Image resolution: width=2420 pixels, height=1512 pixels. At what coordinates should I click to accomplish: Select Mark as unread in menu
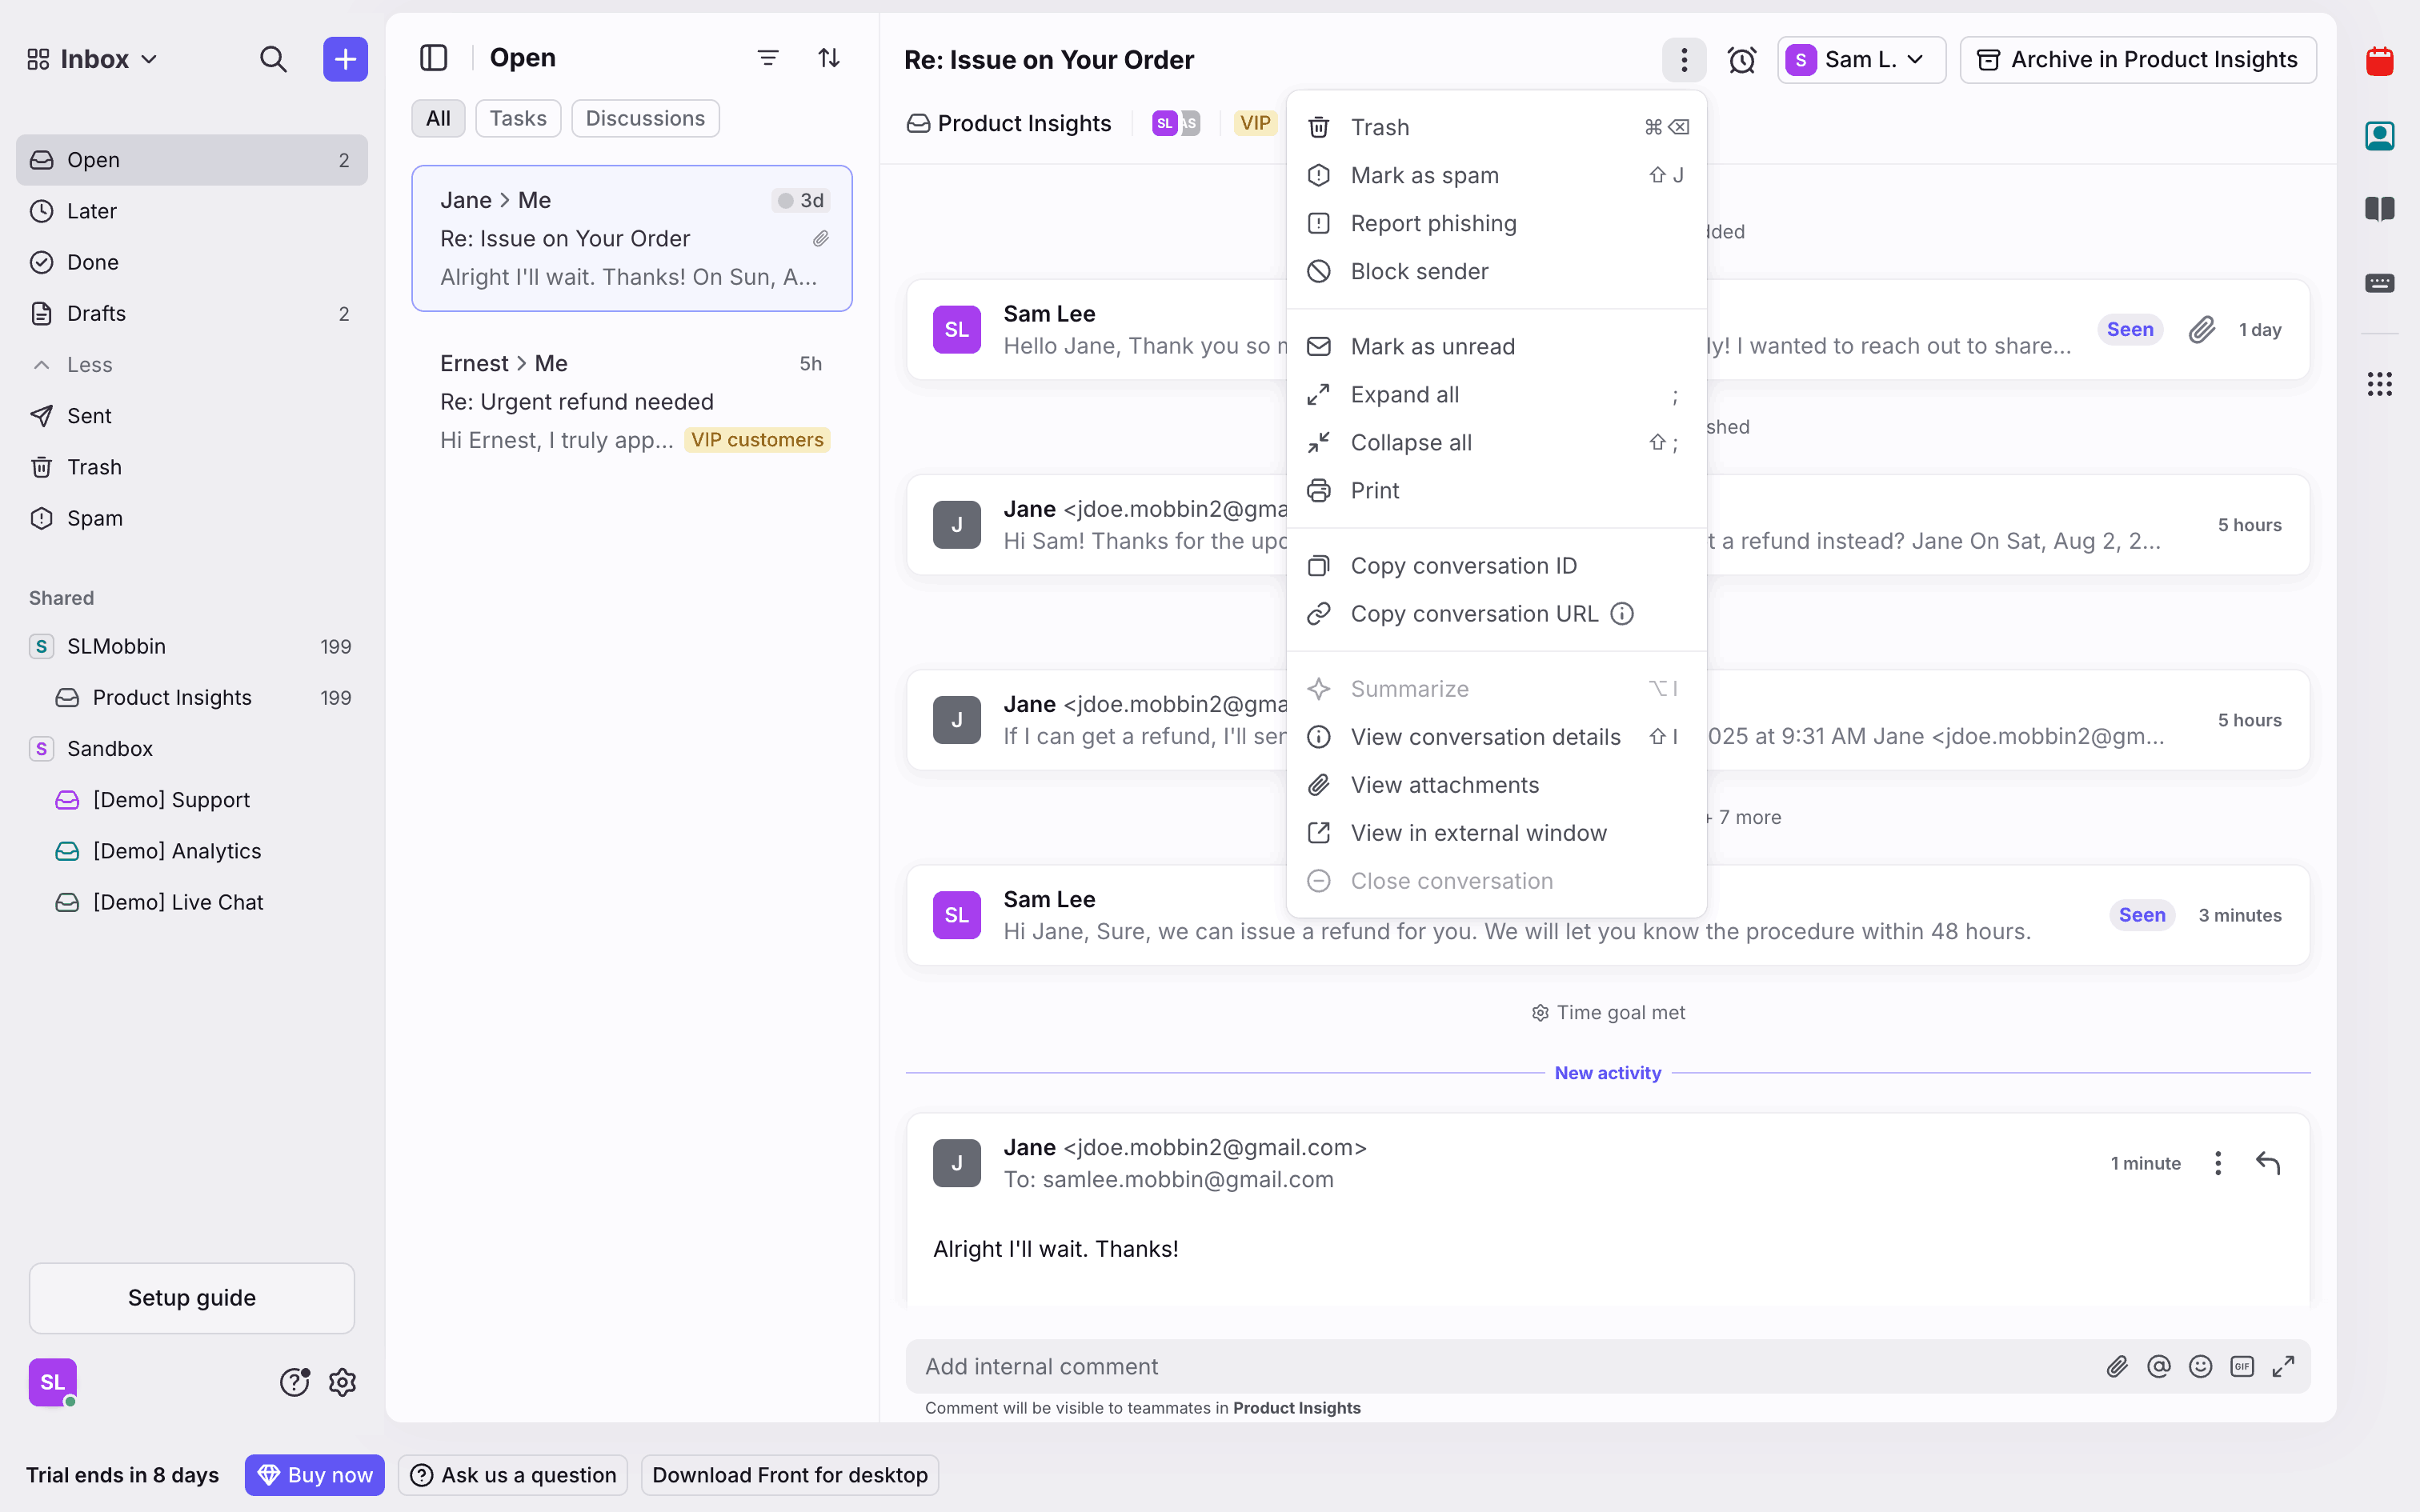pyautogui.click(x=1432, y=346)
